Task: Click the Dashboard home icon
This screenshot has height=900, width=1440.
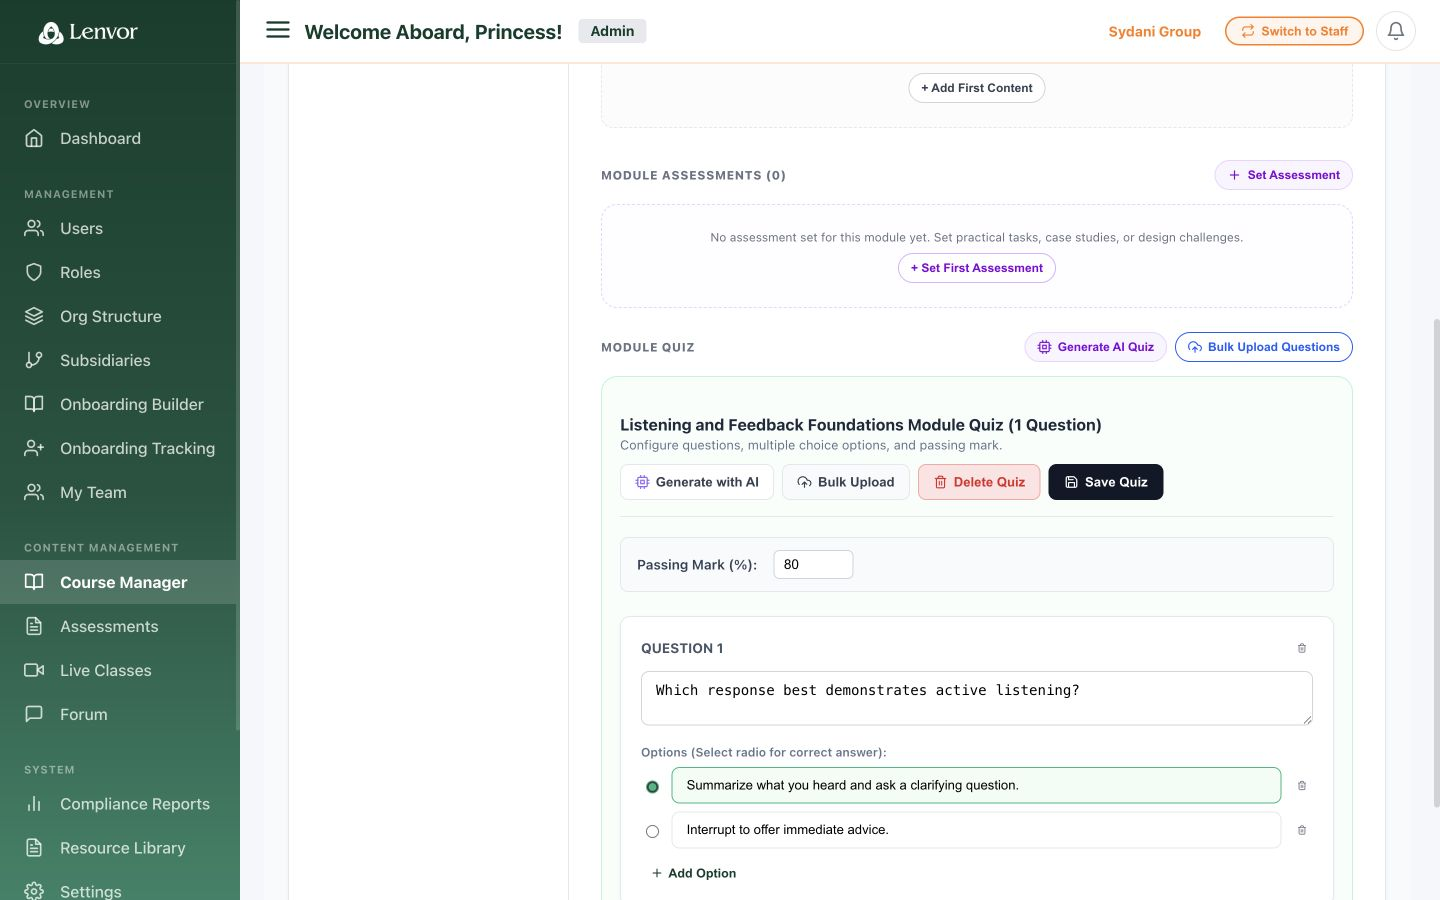Action: coord(34,138)
